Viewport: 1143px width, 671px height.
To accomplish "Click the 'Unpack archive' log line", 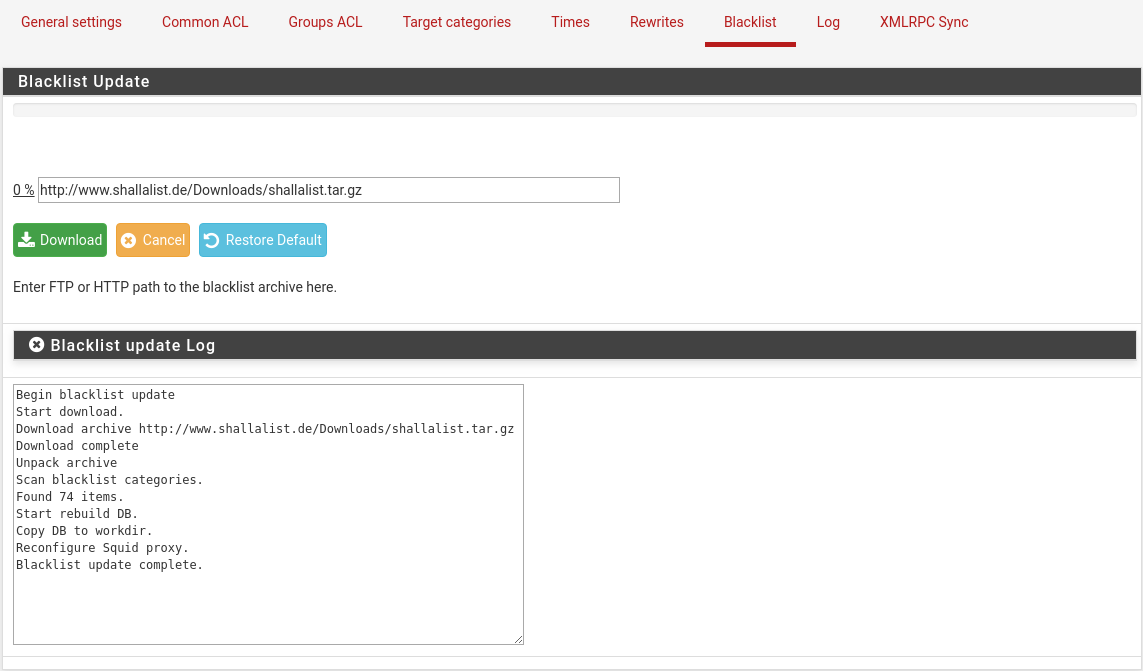I will [x=66, y=462].
